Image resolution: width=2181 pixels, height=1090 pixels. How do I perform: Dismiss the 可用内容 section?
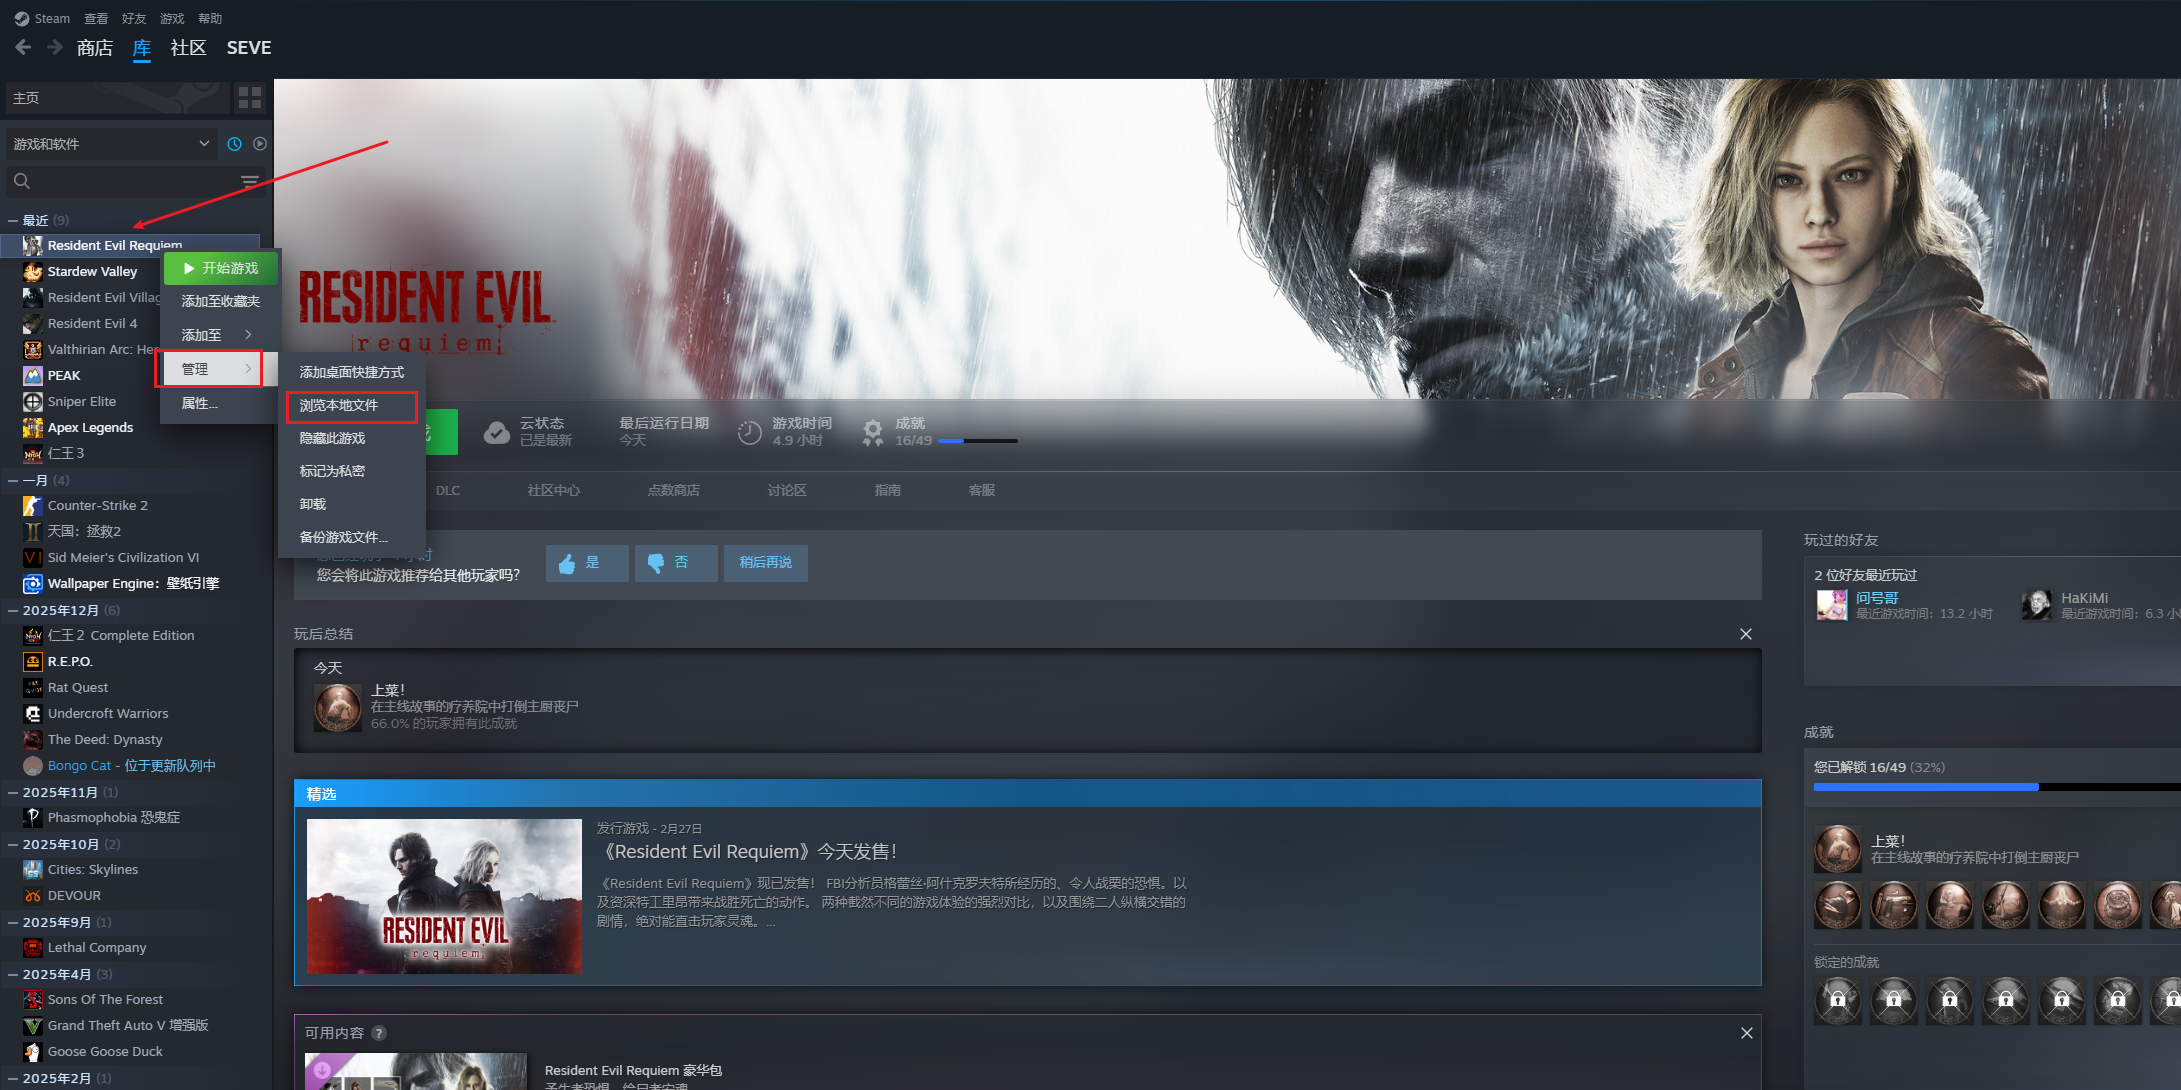(1746, 1033)
